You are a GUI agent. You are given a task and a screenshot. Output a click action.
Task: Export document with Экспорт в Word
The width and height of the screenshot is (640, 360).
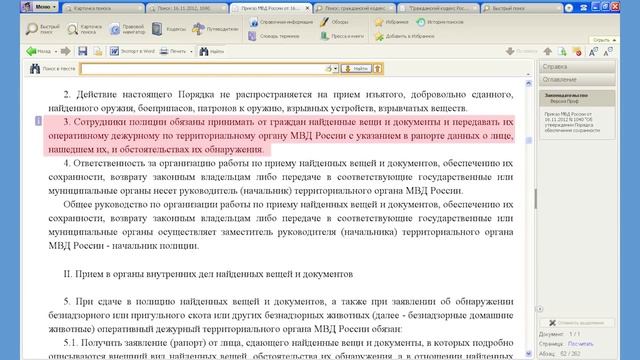132,51
